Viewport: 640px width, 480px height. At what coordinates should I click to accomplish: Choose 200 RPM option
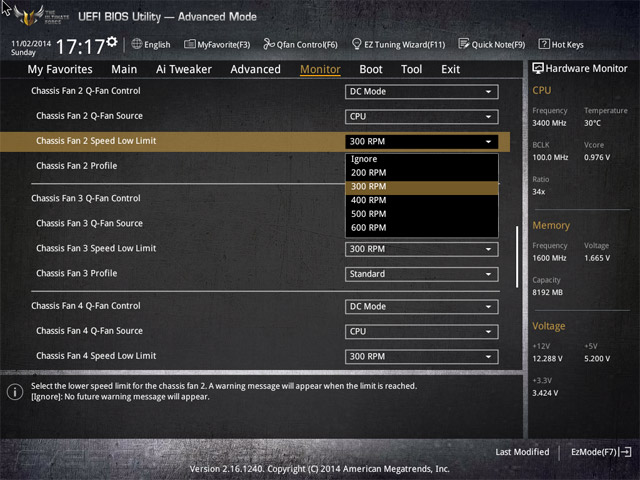(422, 173)
